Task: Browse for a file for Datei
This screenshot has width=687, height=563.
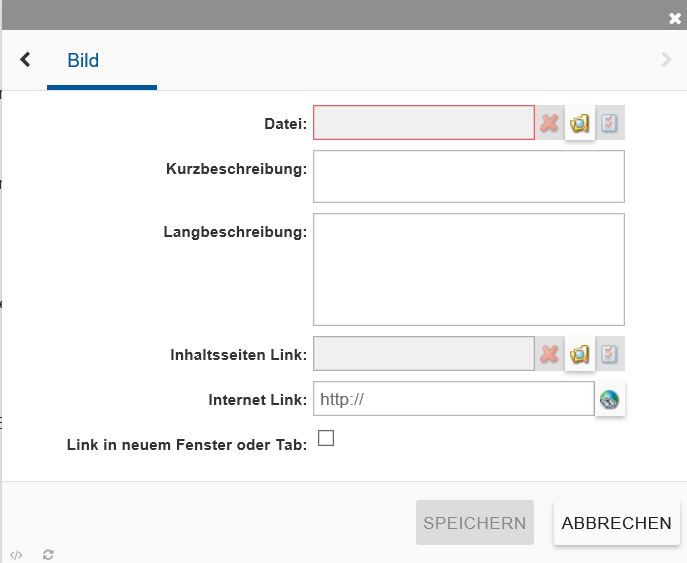Action: point(580,123)
